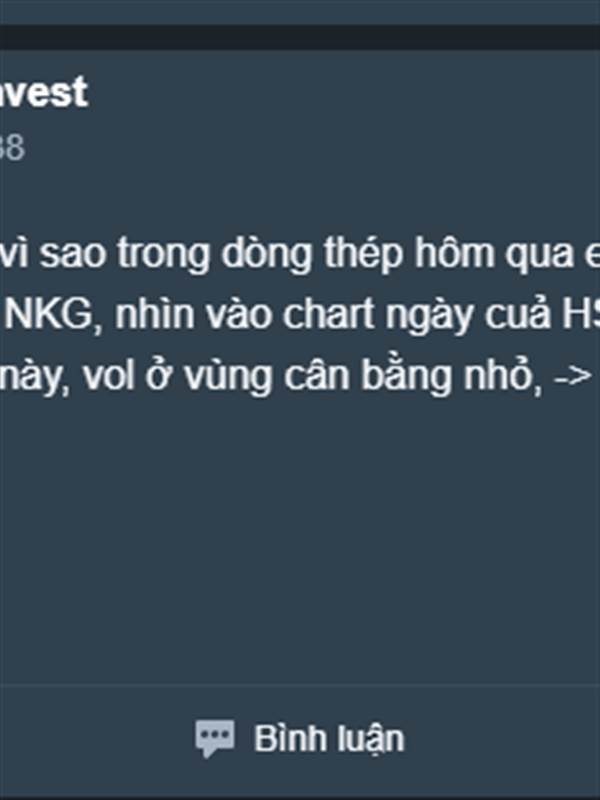
Task: Click the word "dòng" in first line
Action: click(x=266, y=254)
